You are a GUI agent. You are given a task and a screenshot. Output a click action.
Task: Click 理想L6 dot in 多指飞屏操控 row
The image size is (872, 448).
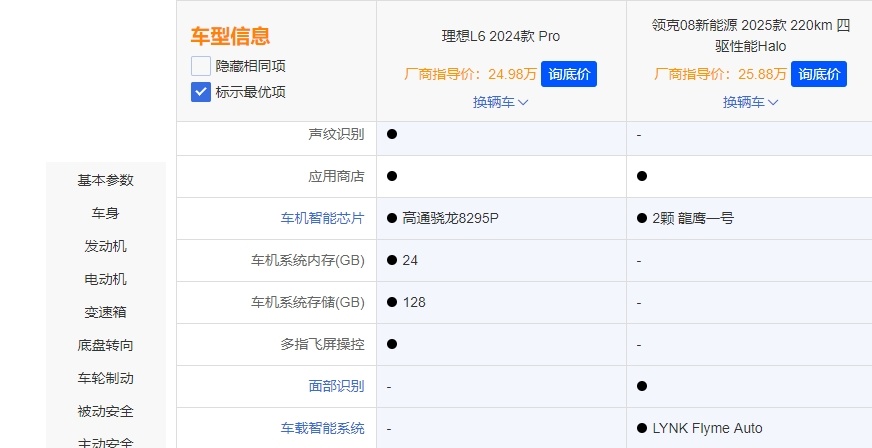[392, 344]
